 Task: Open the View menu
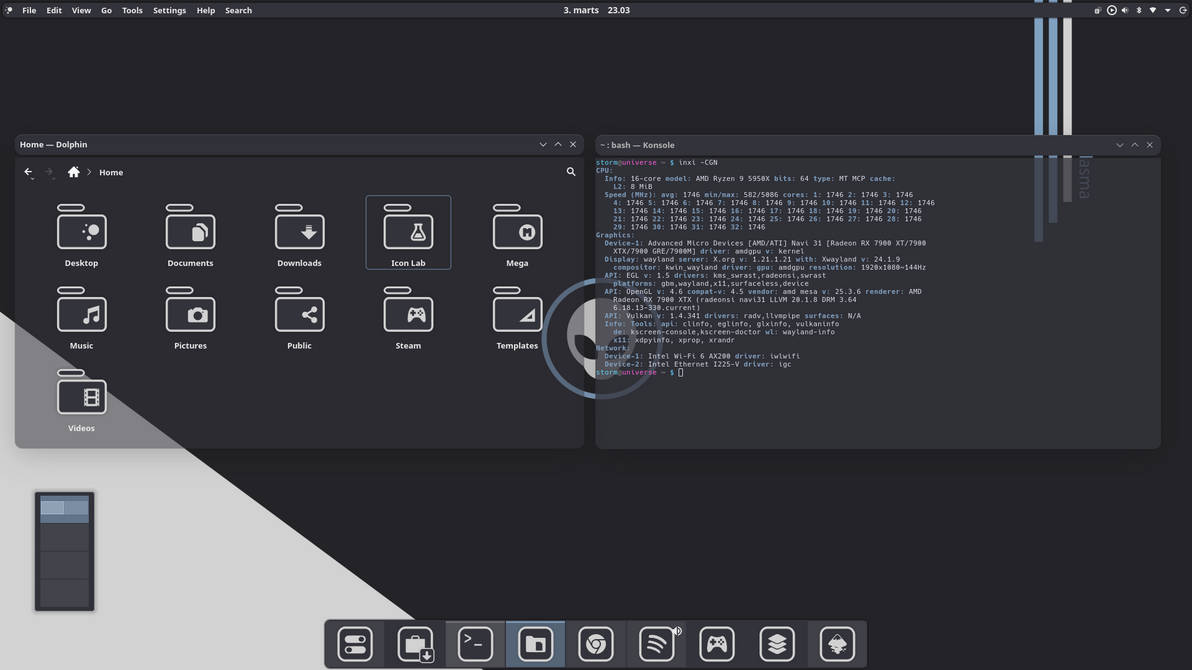point(81,11)
